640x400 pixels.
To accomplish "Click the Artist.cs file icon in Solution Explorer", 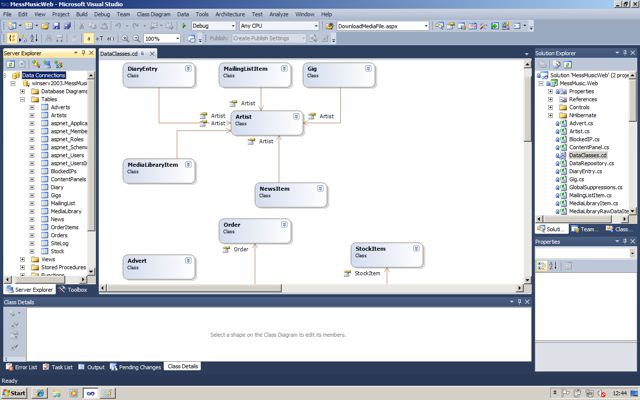I will [x=563, y=131].
